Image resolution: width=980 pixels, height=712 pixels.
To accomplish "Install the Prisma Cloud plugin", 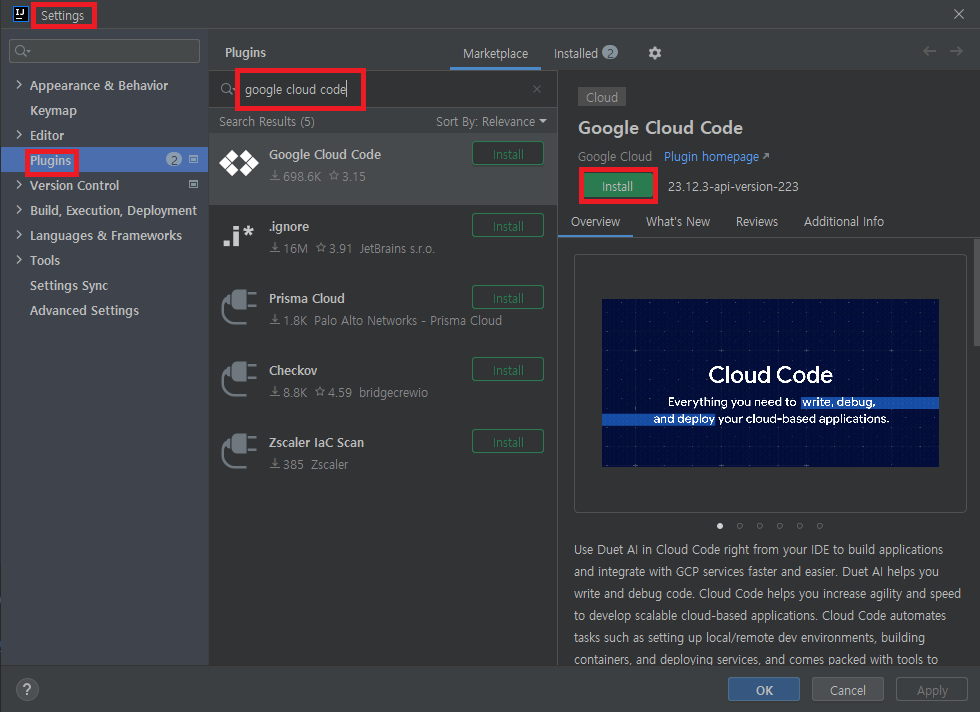I will click(508, 298).
